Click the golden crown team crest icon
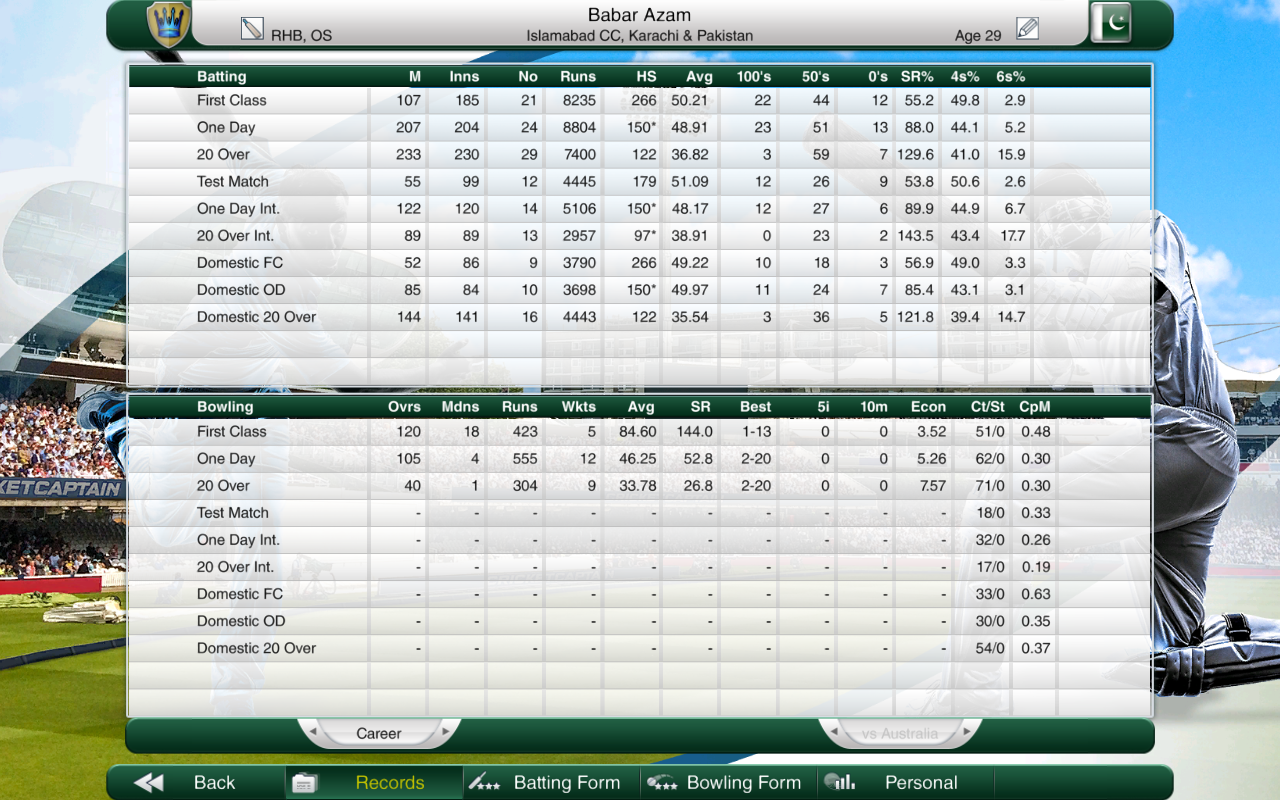Screen dimensions: 1280x800 click(168, 24)
